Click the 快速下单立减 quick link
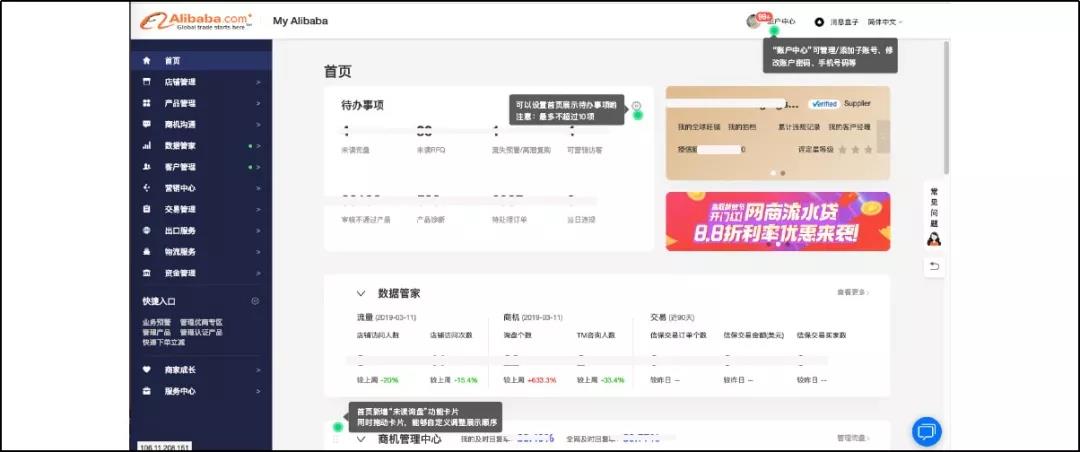This screenshot has height=452, width=1080. click(163, 342)
